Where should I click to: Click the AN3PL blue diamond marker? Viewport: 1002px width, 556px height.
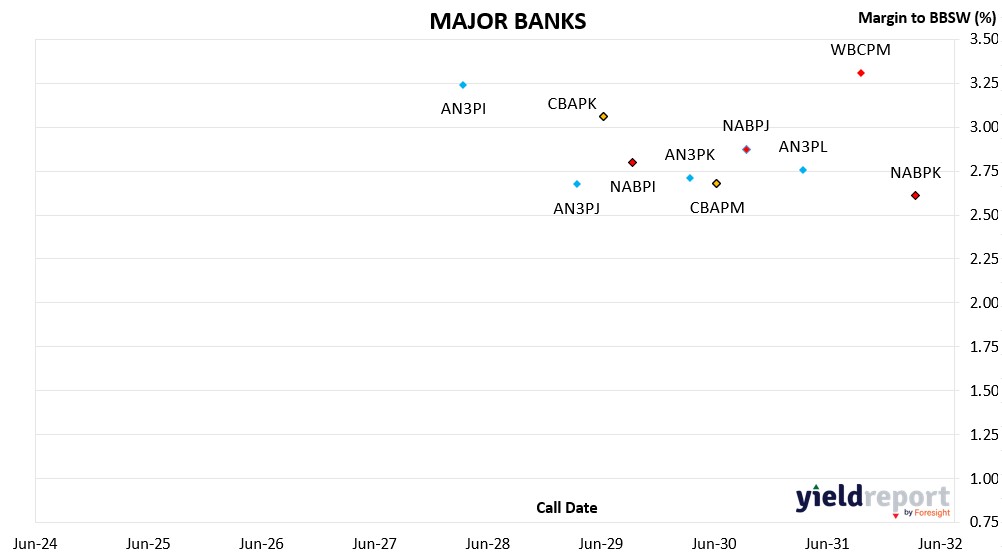click(802, 170)
